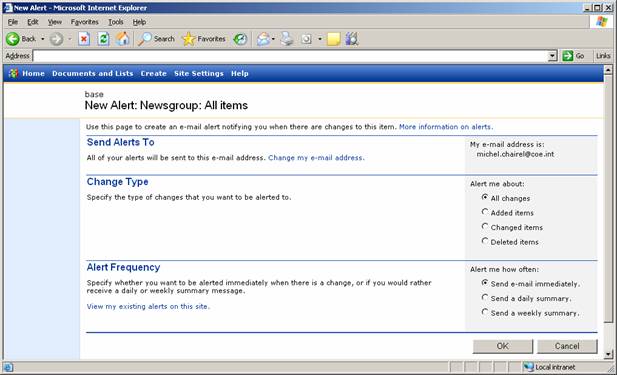
Task: Open Search magnifier in toolbar
Action: tap(144, 39)
